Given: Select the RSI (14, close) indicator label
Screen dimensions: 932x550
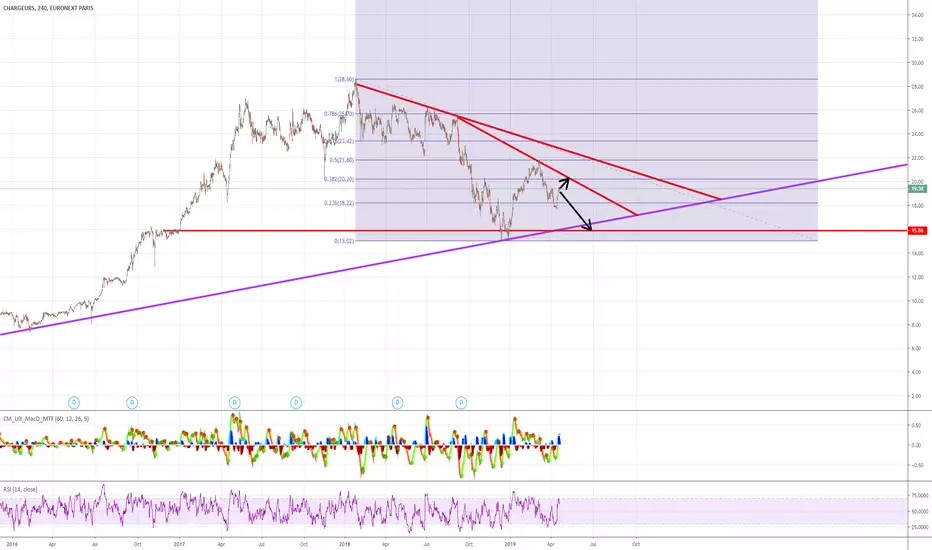Looking at the screenshot, I should [20, 489].
